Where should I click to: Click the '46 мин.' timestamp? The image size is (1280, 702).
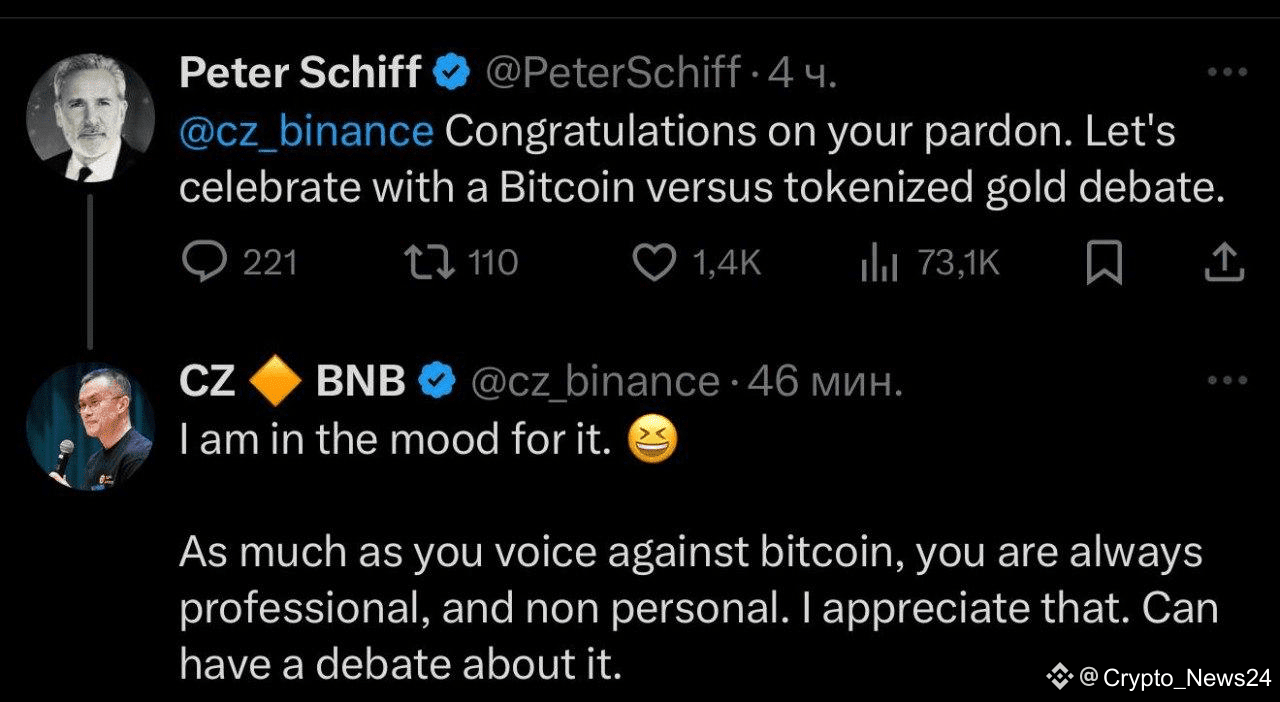coord(825,381)
